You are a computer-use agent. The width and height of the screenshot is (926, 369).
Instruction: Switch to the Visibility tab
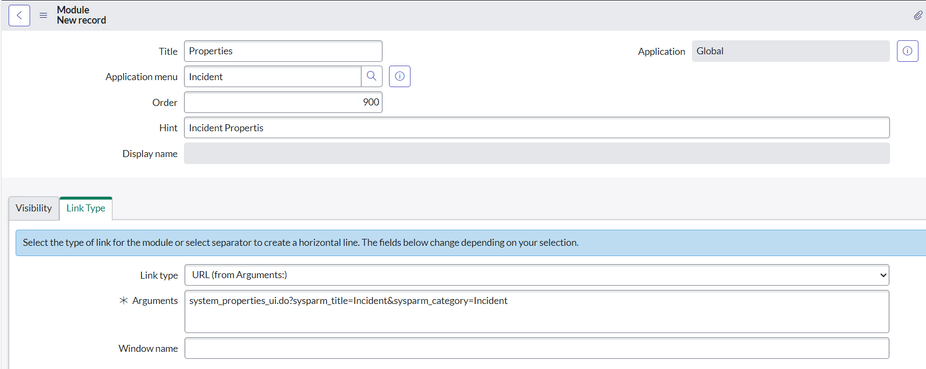[x=34, y=208]
